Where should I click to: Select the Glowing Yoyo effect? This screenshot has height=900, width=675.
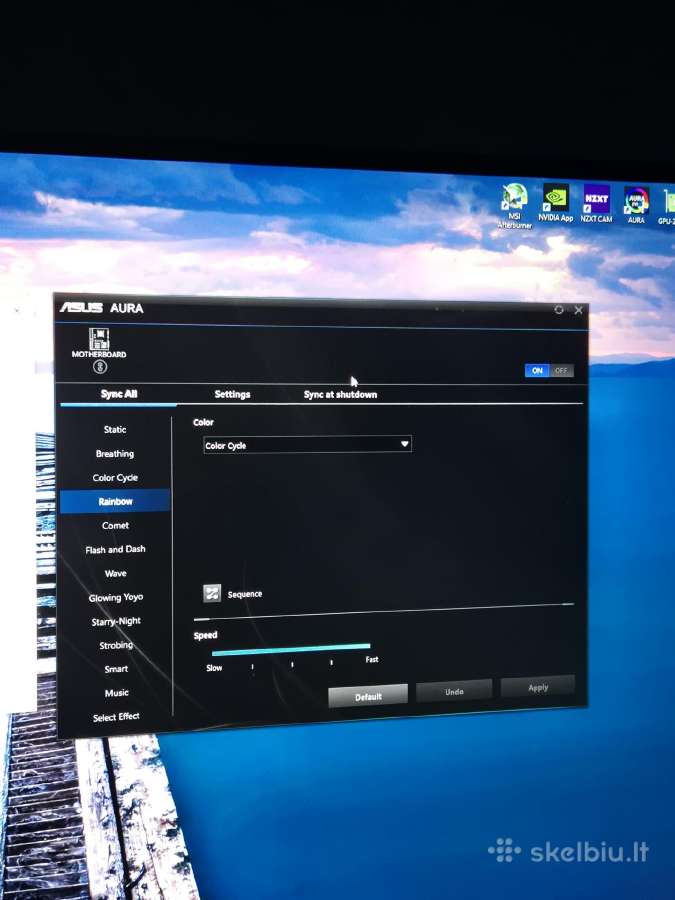115,598
